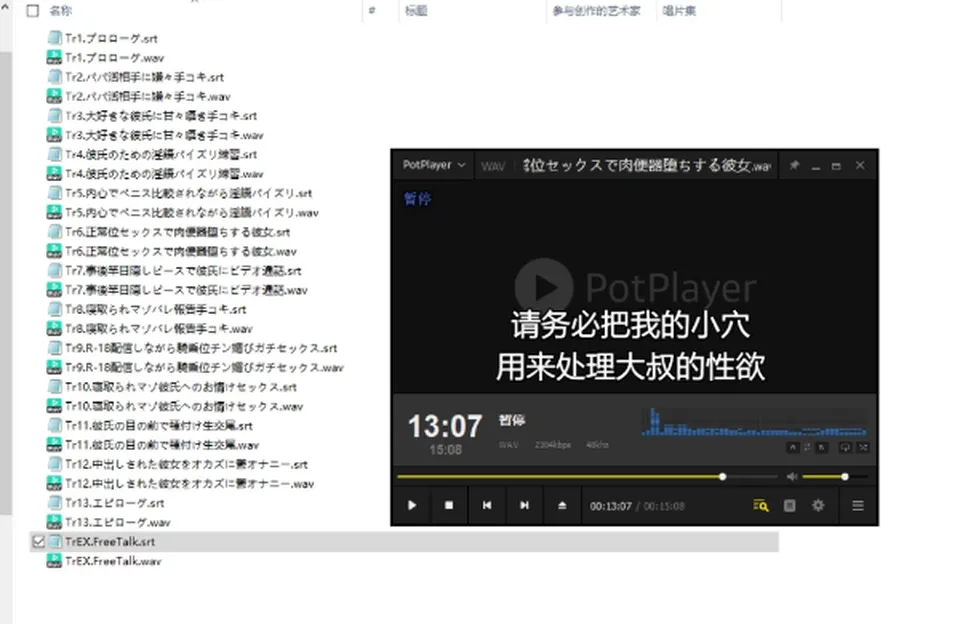Select file Tr1.プロローグ.srt
960x624 pixels.
pos(102,39)
